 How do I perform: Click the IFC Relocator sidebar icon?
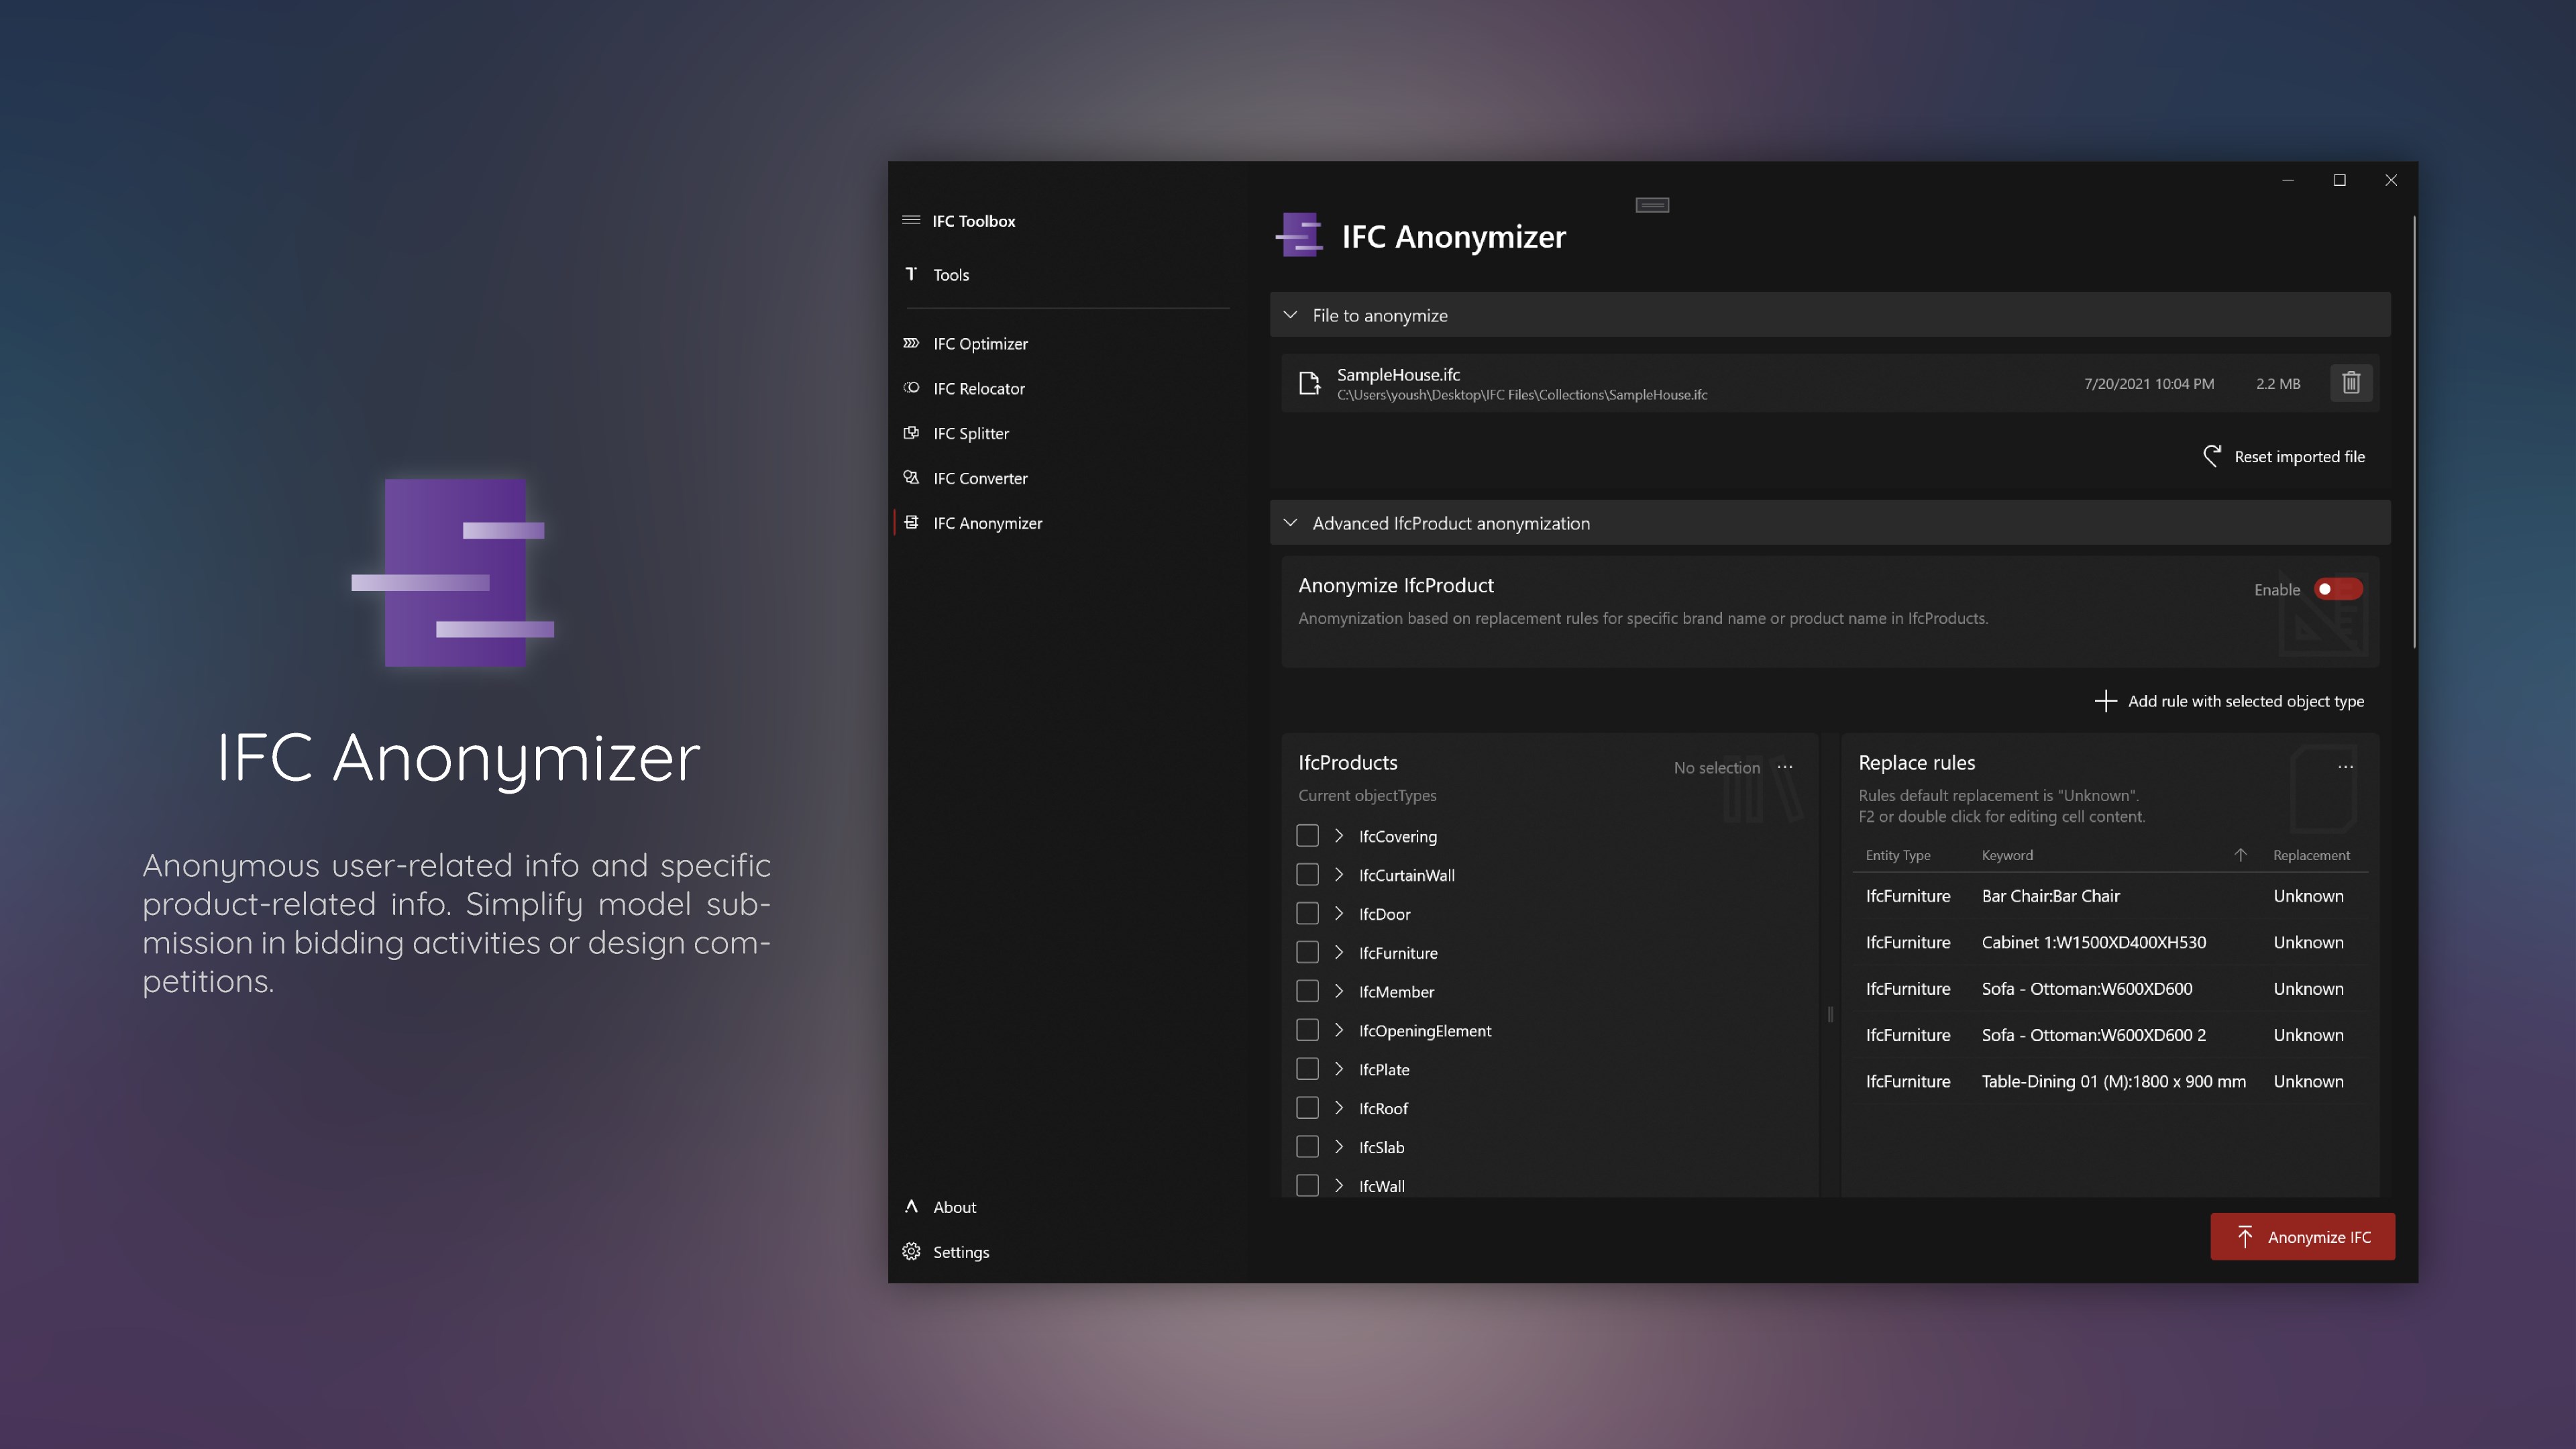pos(911,388)
